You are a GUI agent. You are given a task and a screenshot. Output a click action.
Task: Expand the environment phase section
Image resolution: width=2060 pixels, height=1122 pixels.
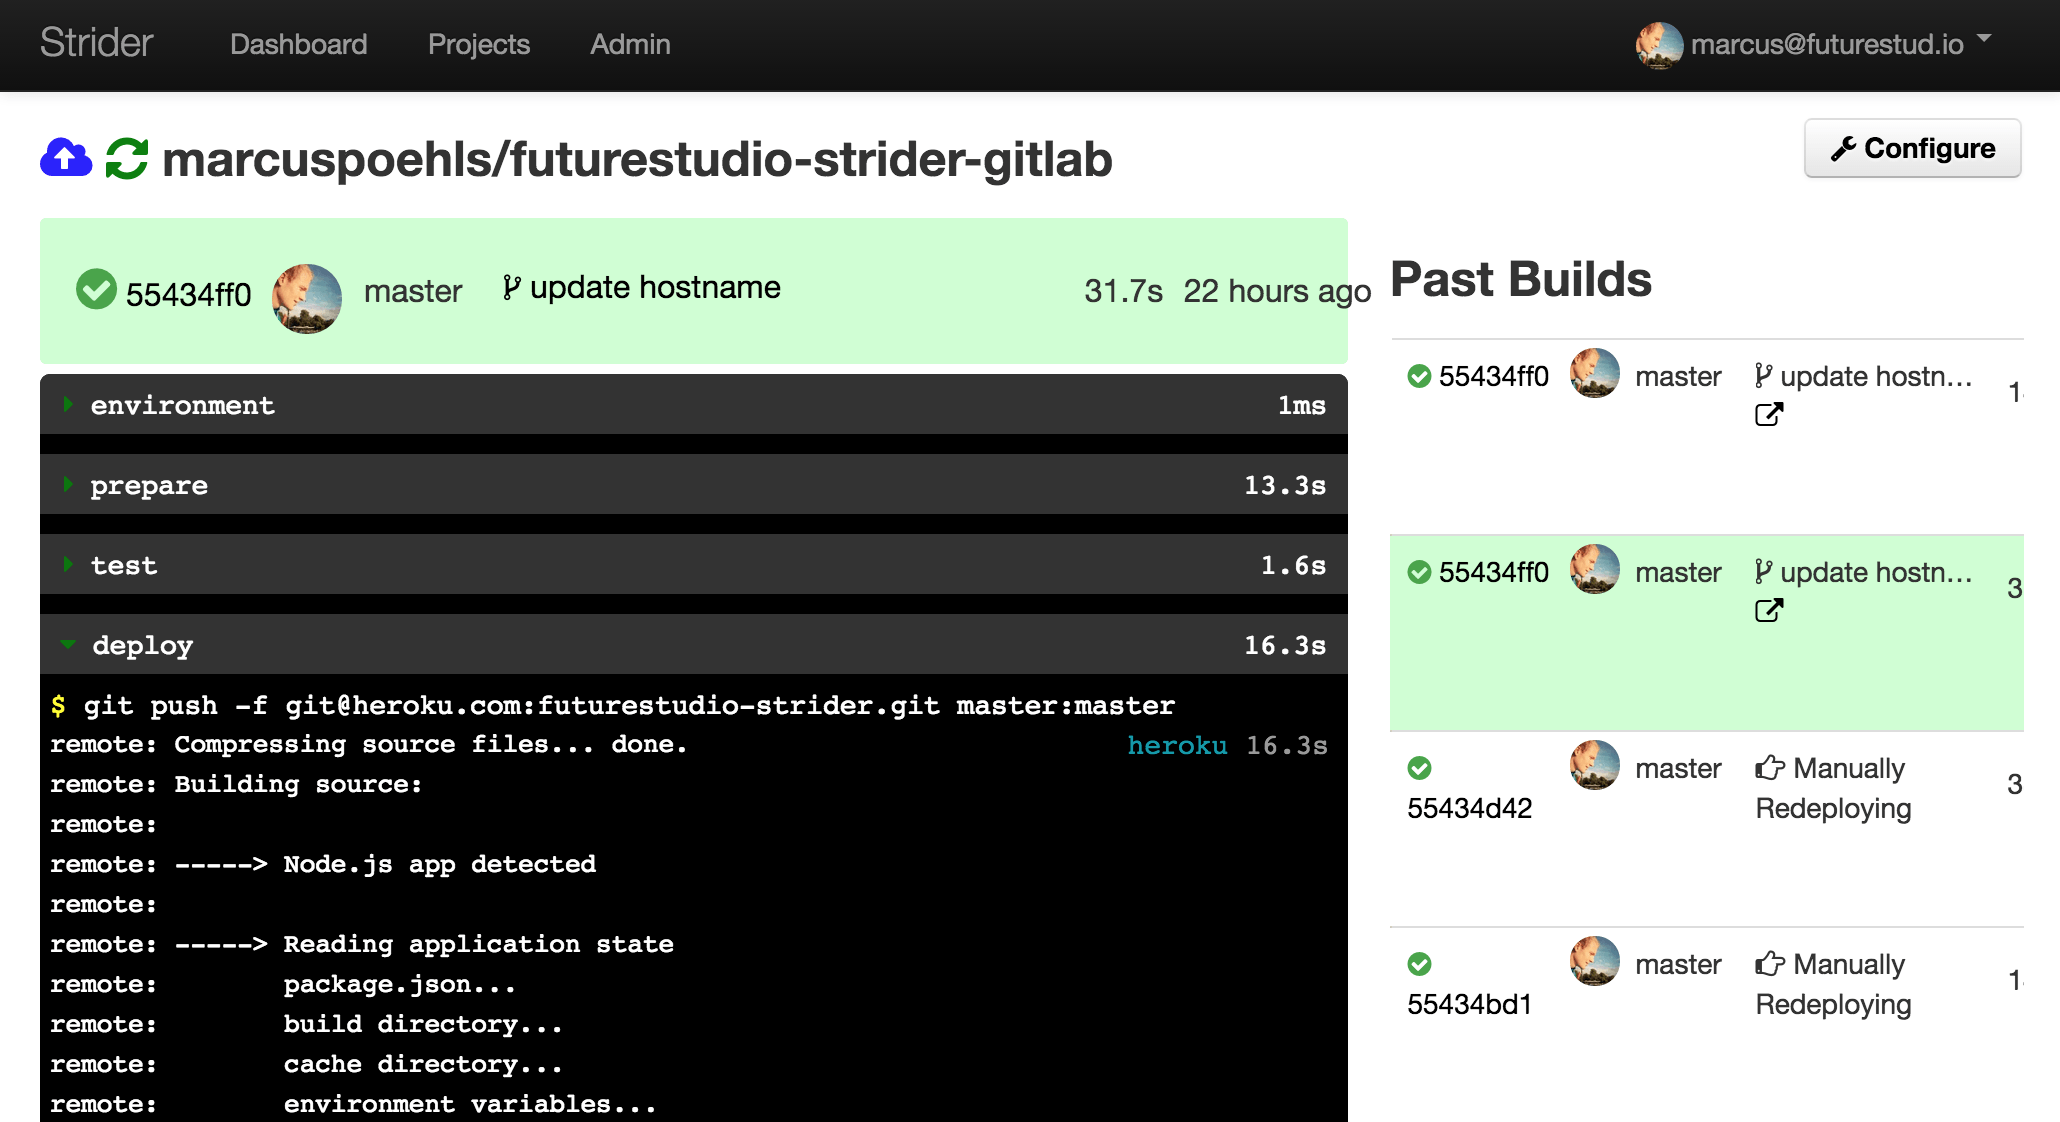[x=694, y=405]
